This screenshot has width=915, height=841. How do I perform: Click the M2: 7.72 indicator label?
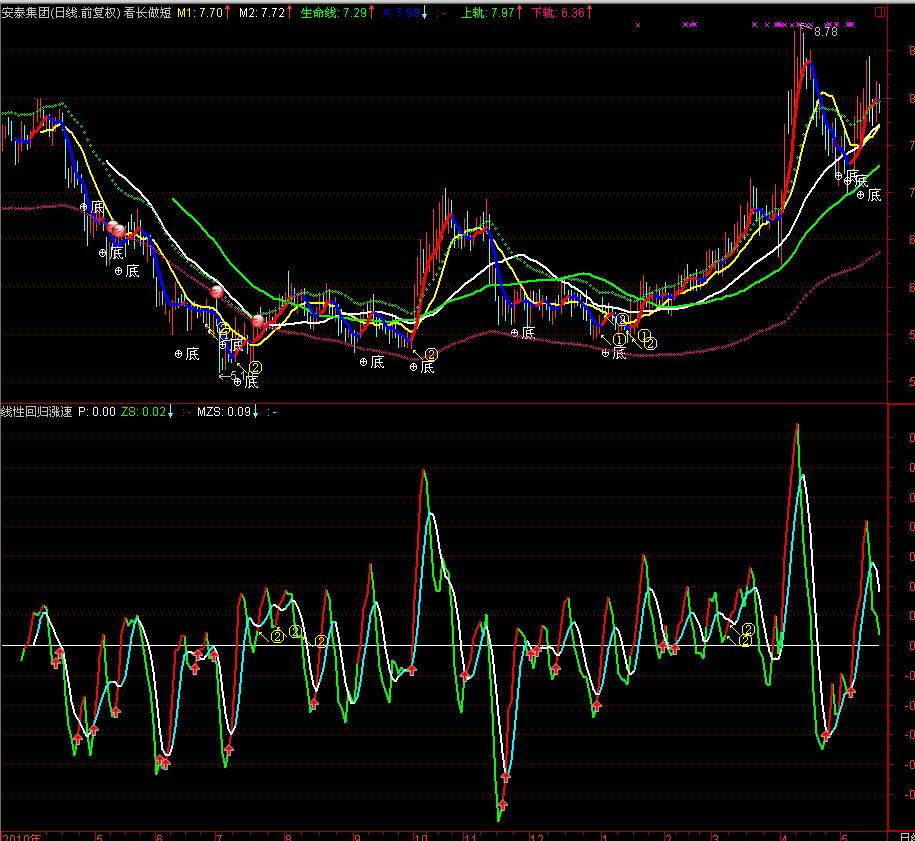[262, 13]
